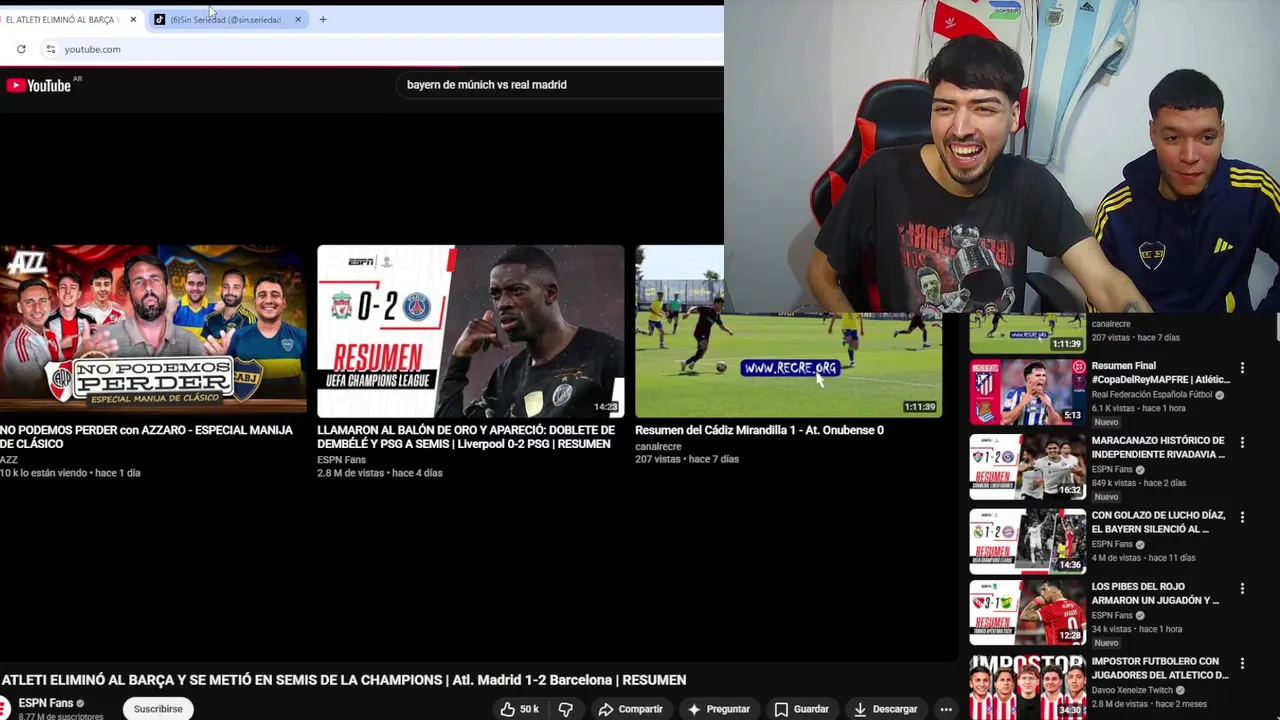Open canalrecre channel under Cádiz video
Viewport: 1280px width, 720px height.
pos(658,447)
